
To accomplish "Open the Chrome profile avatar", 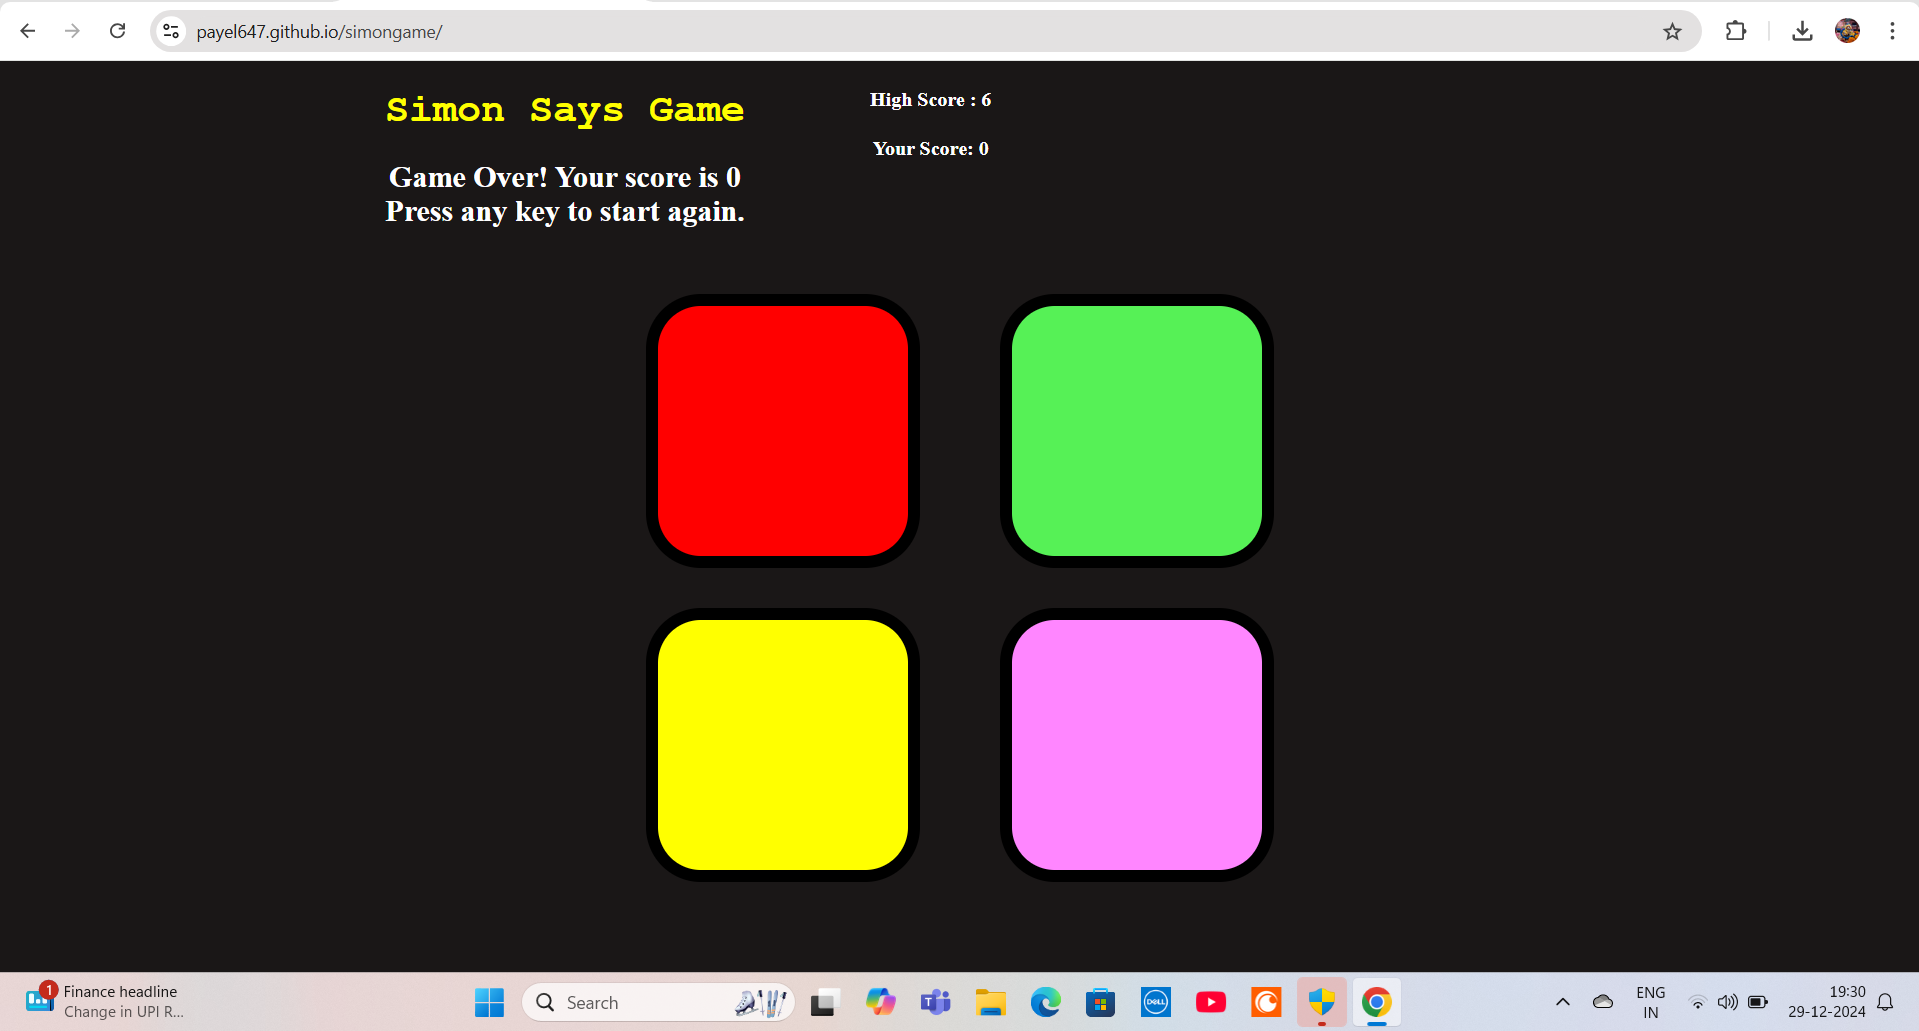I will tap(1847, 31).
